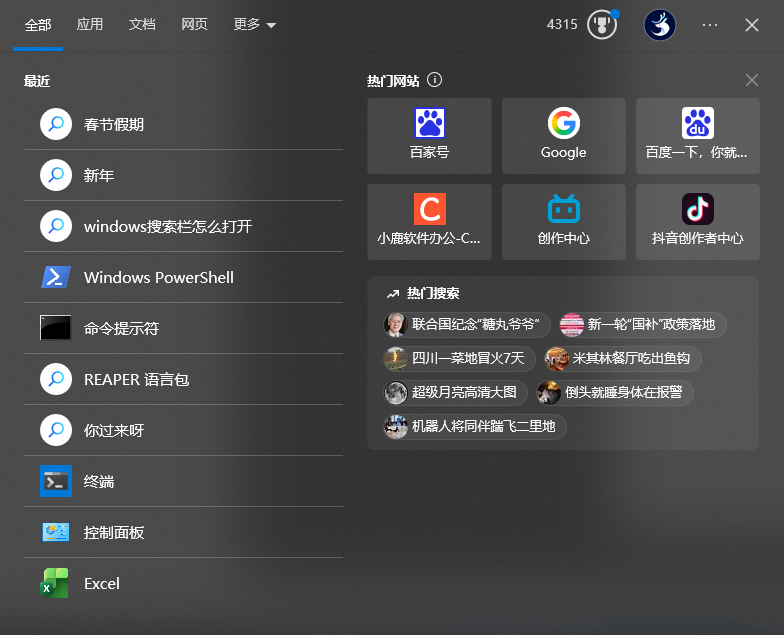Search again for windows搜索栏怎么打开
The width and height of the screenshot is (784, 635).
pos(184,226)
